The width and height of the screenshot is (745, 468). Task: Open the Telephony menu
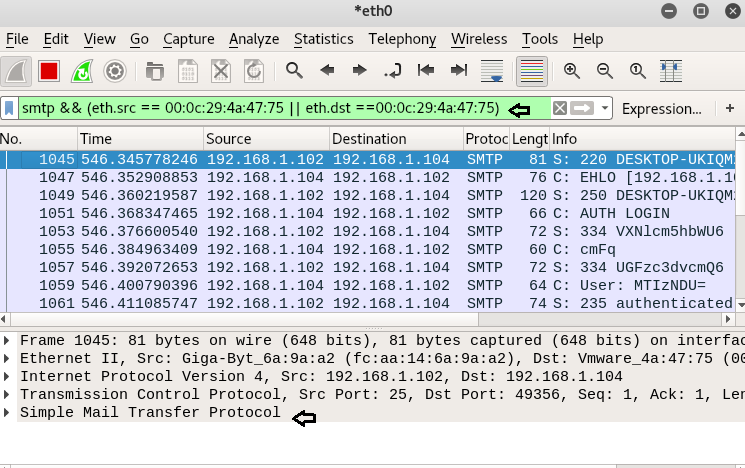coord(402,39)
